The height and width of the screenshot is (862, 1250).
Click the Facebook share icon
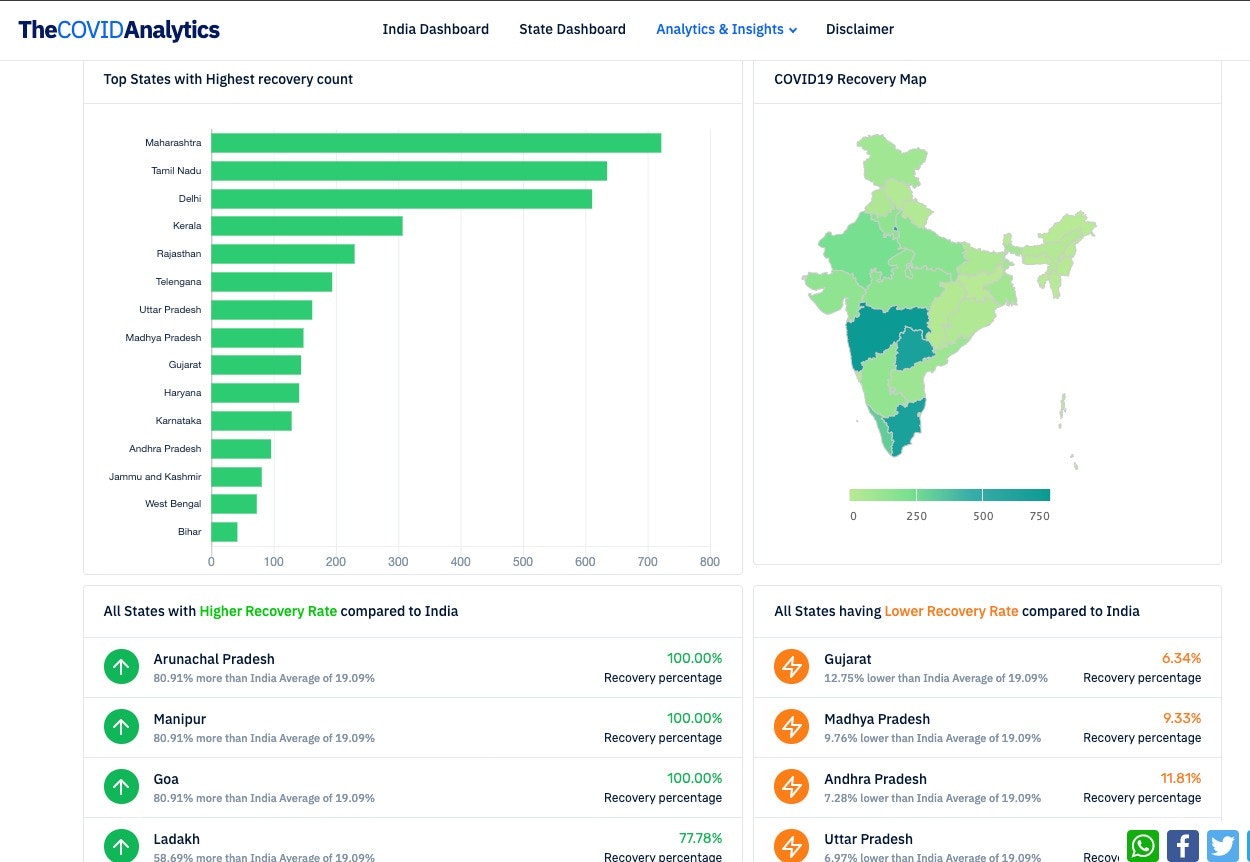pyautogui.click(x=1182, y=845)
